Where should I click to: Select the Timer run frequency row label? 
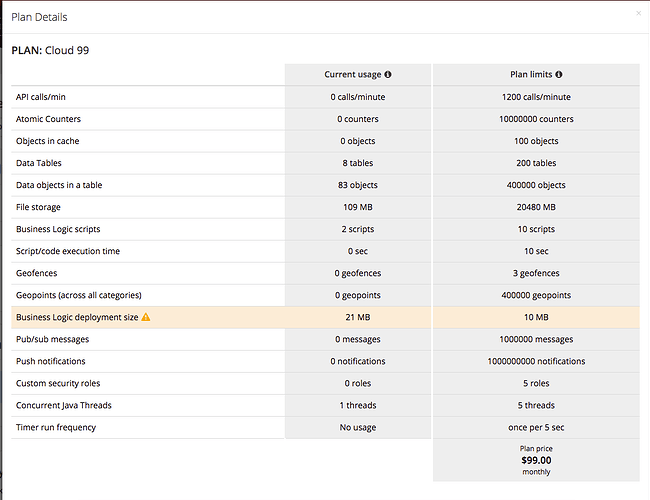click(x=54, y=427)
